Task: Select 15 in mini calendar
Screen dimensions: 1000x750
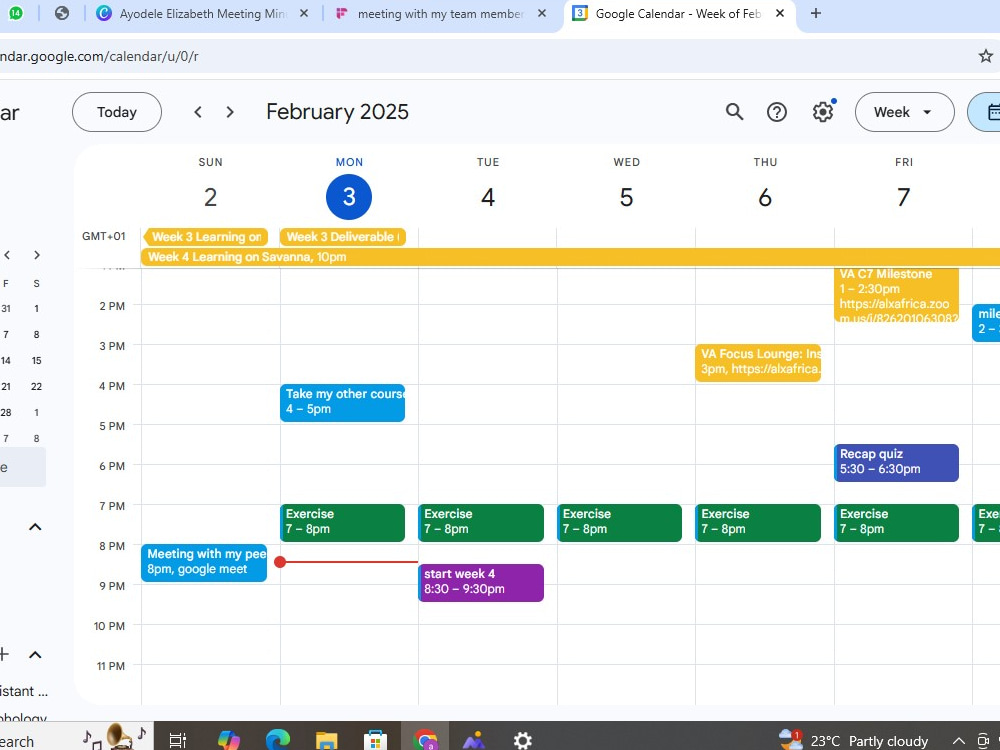Action: click(36, 360)
